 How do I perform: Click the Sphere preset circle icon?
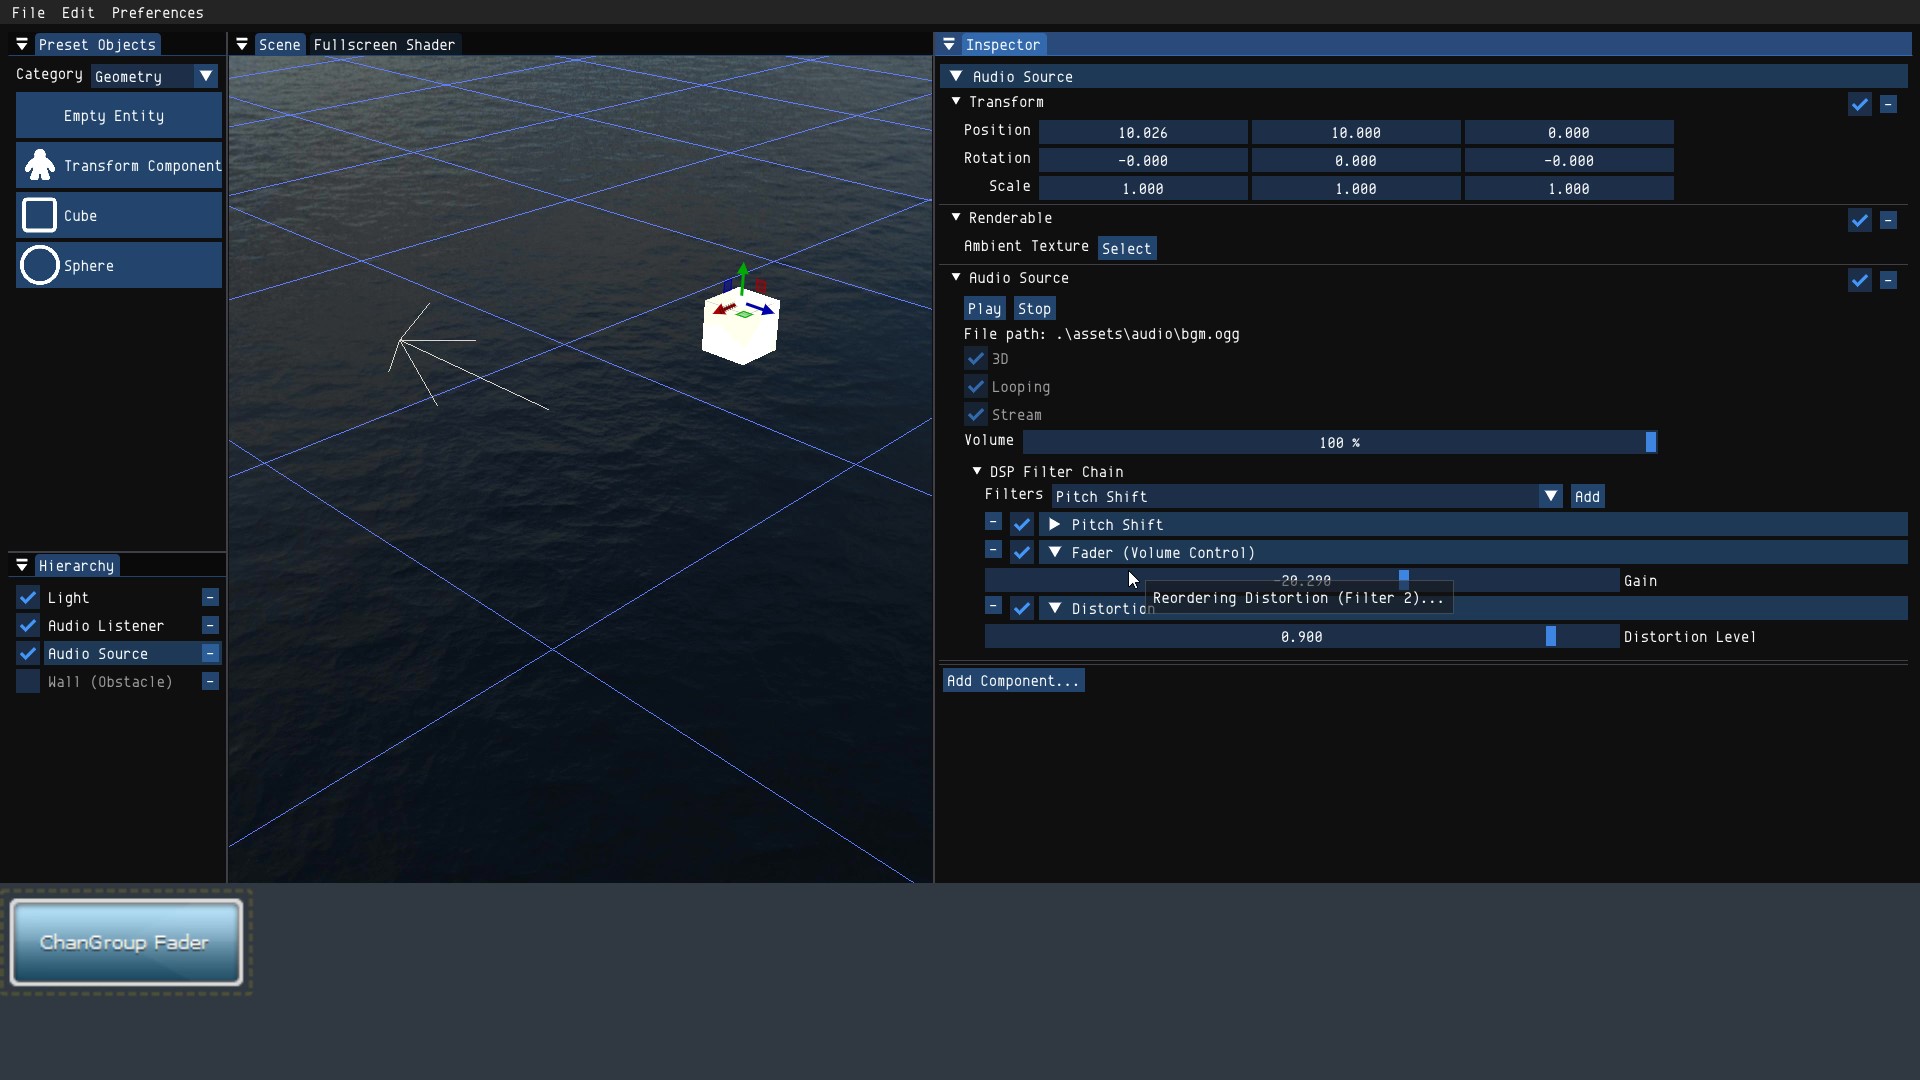pyautogui.click(x=40, y=265)
